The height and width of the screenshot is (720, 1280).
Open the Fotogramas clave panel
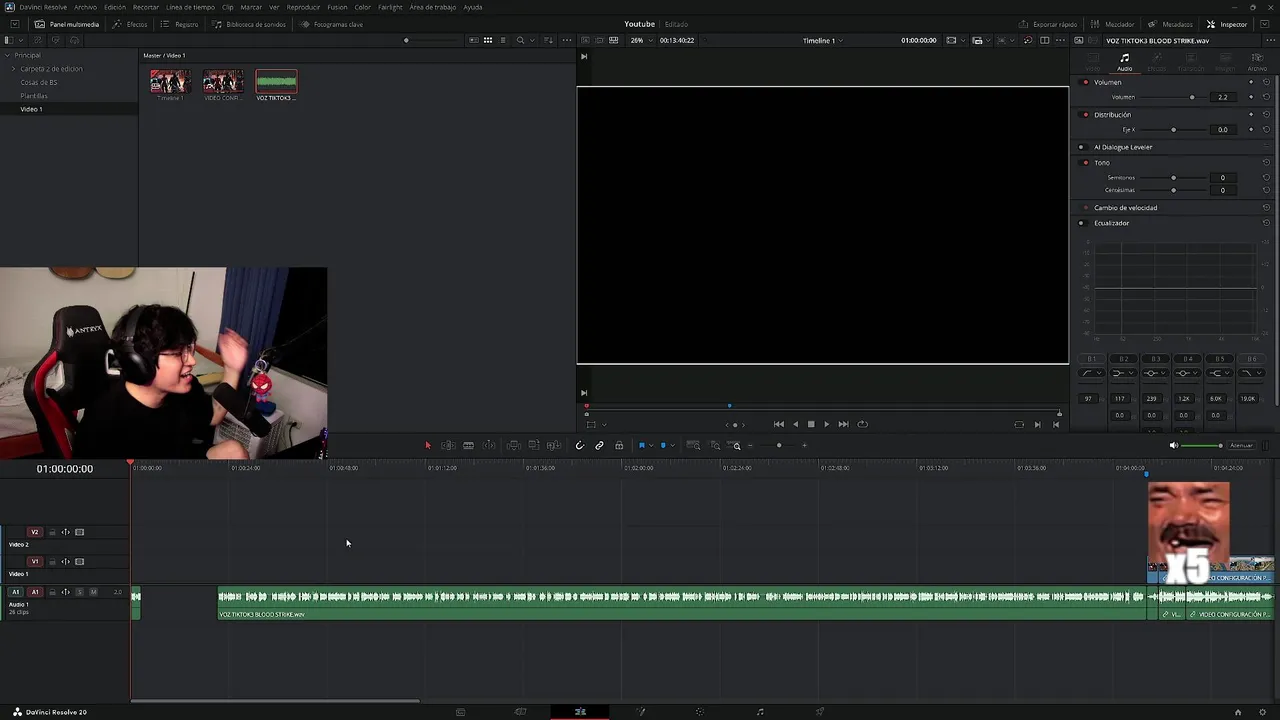tap(331, 24)
